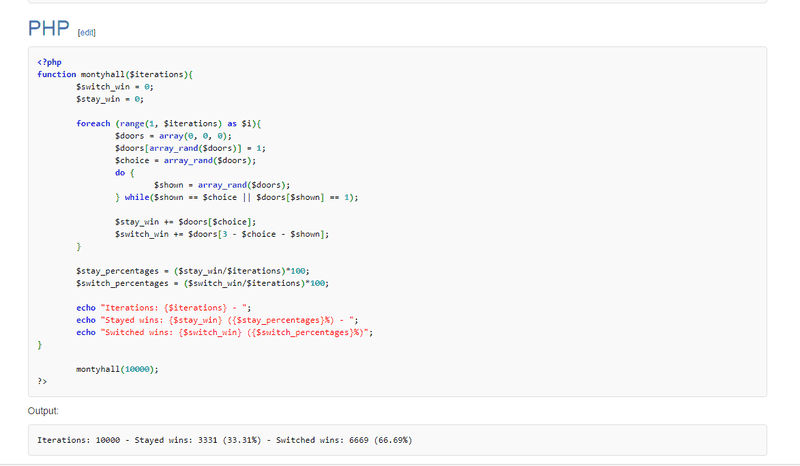Click the Output result text box

[x=398, y=440]
